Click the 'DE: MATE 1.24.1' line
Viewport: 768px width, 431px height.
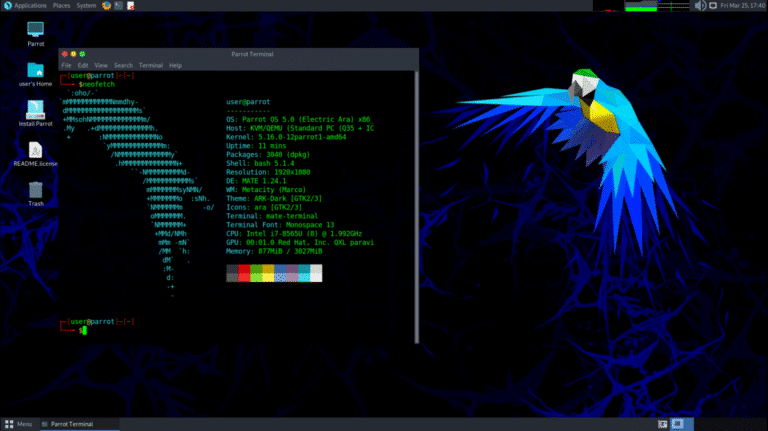click(256, 181)
